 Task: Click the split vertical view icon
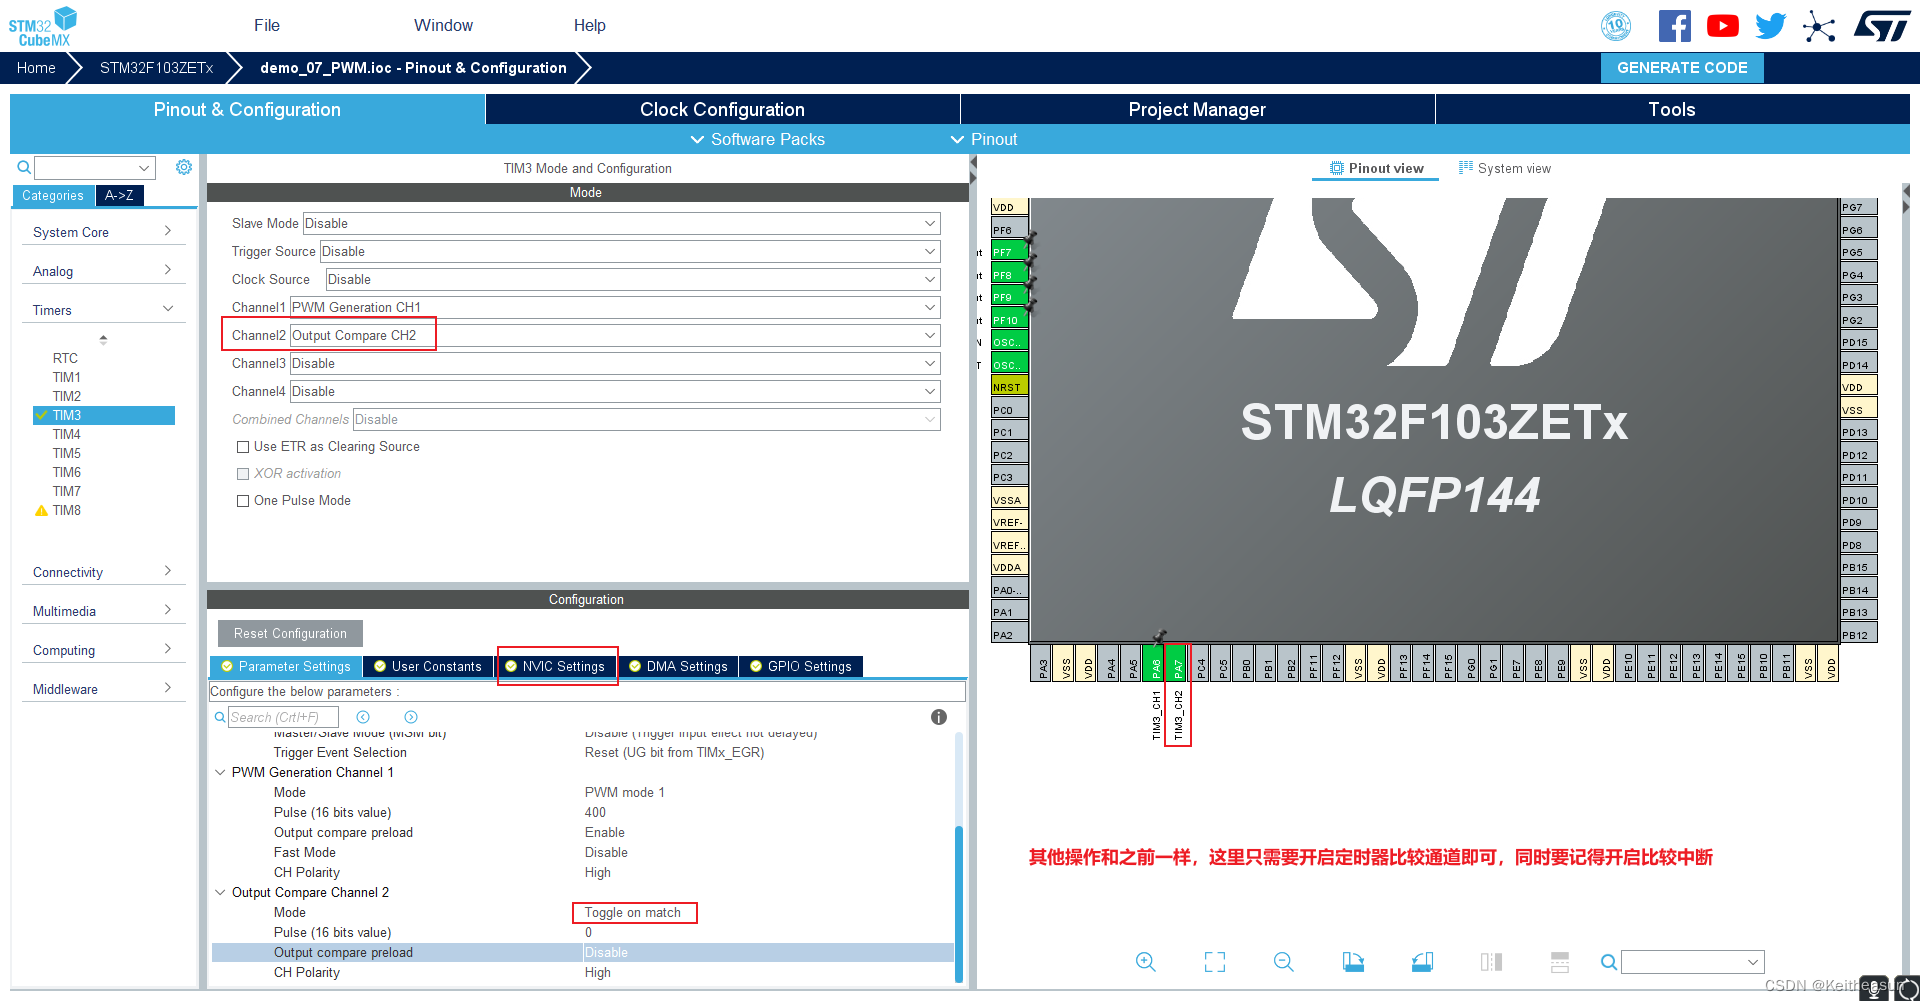[1491, 962]
